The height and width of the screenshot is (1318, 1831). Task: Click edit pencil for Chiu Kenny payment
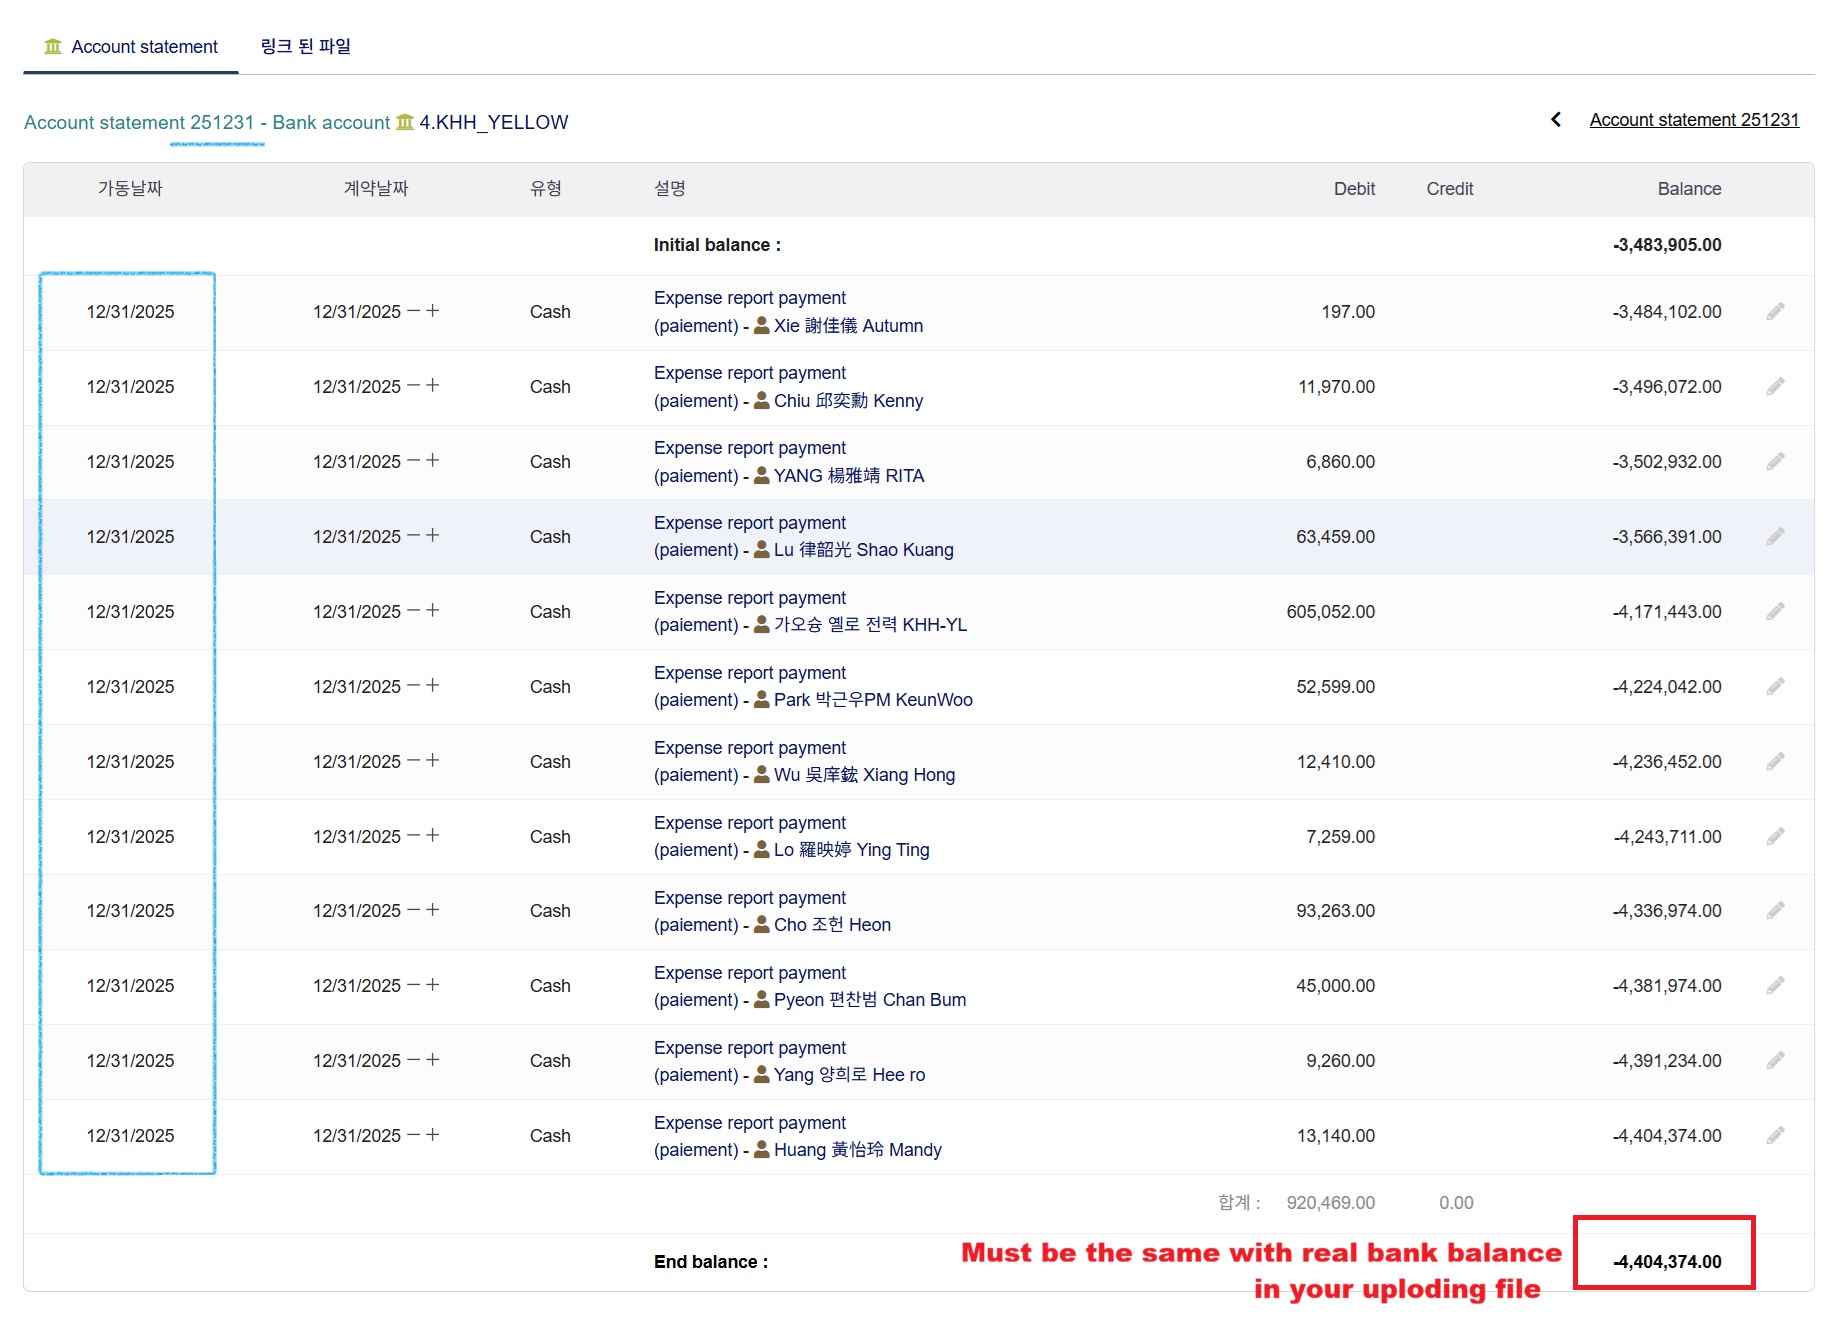1775,387
